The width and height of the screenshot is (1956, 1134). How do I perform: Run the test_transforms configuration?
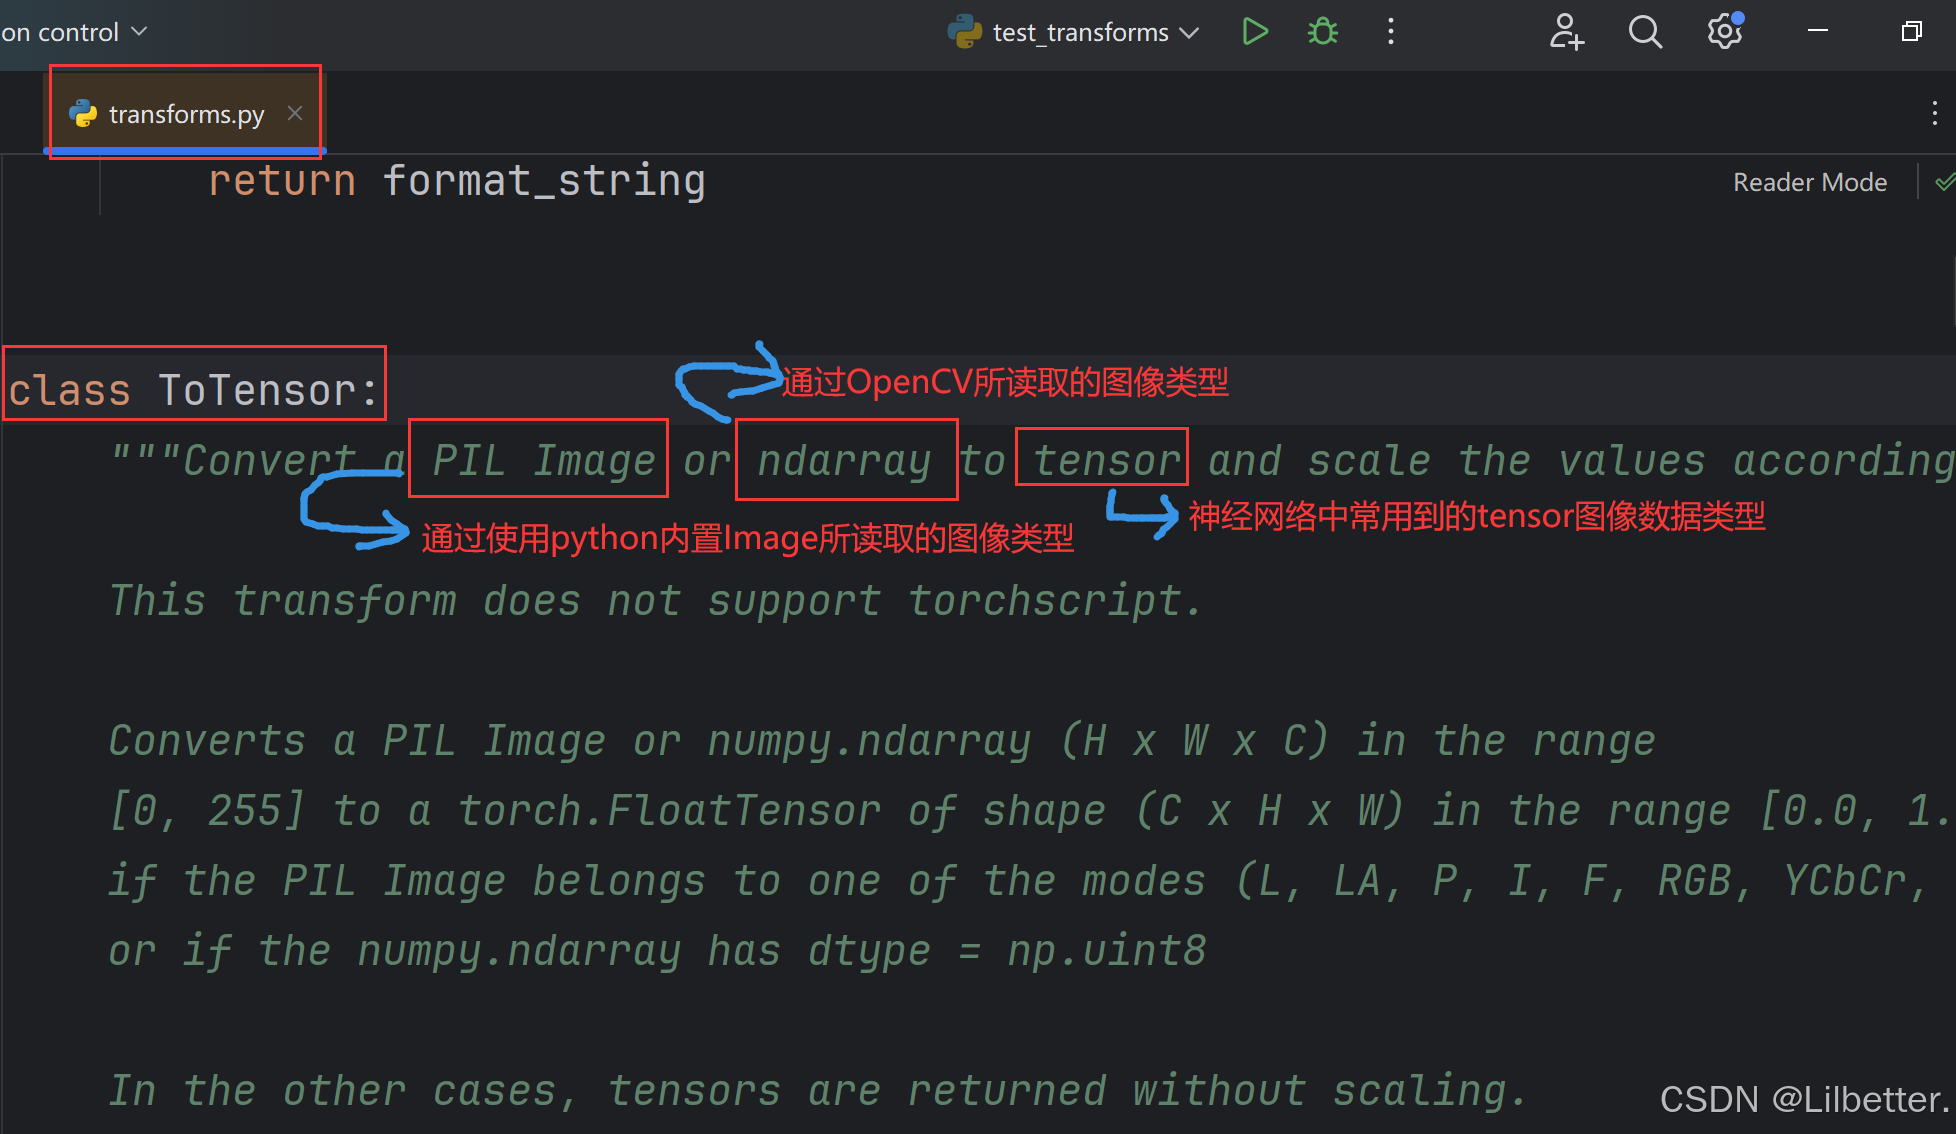[1255, 32]
